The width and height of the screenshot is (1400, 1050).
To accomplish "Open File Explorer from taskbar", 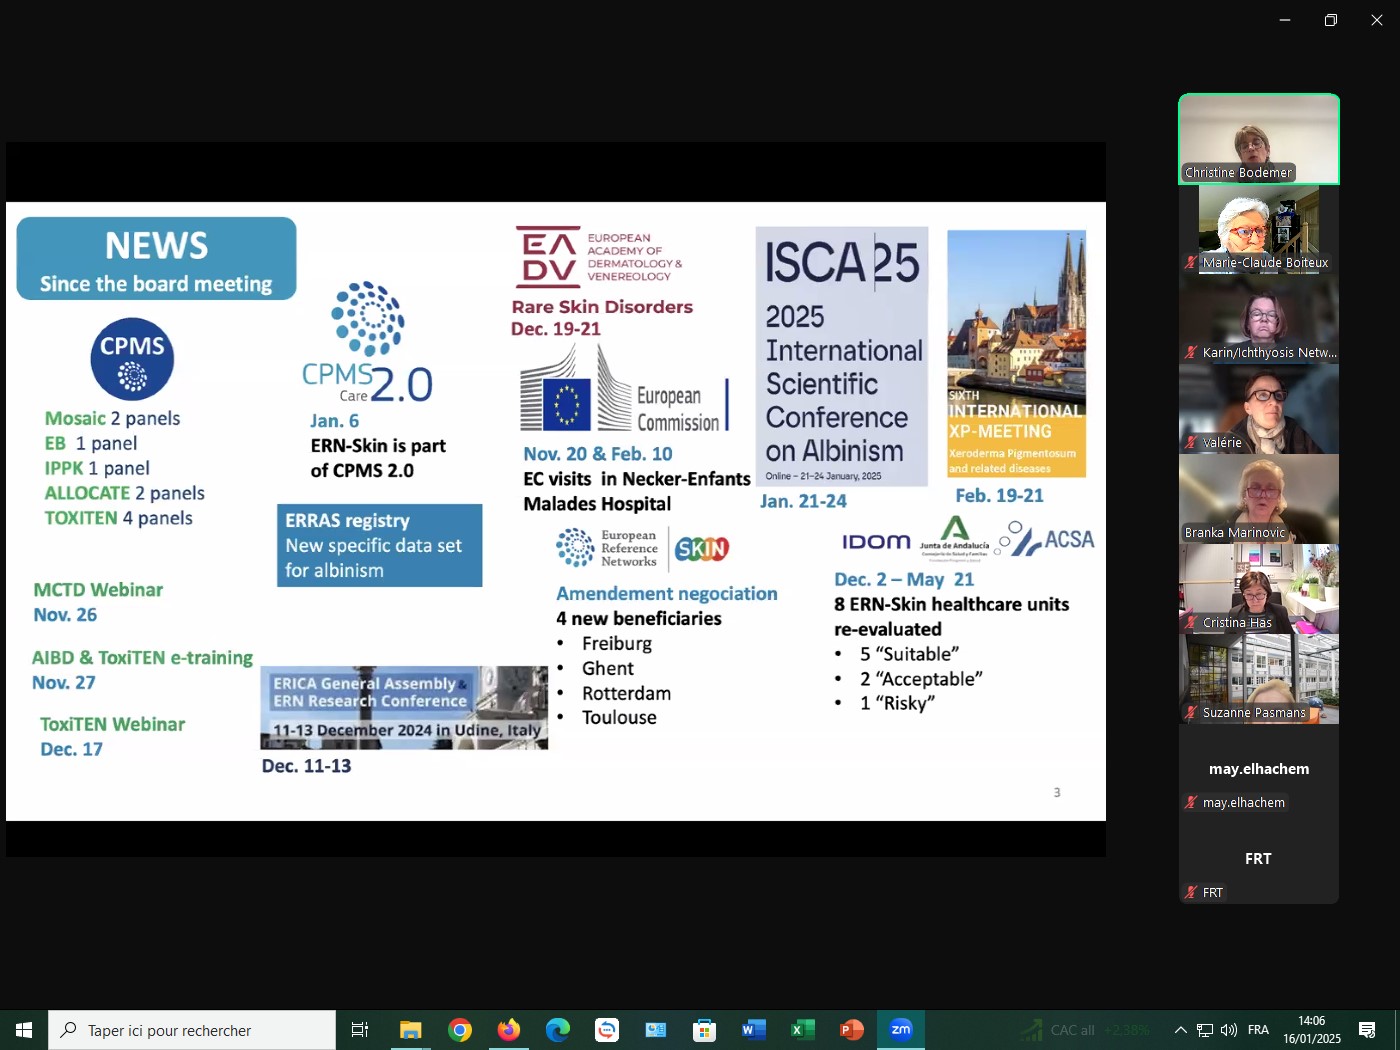I will tap(411, 1030).
